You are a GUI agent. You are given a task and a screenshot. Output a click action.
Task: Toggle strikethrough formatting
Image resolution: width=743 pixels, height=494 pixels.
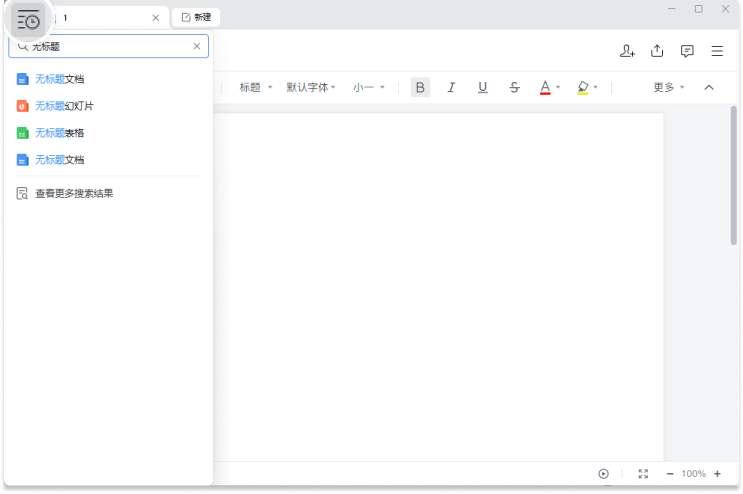click(514, 87)
